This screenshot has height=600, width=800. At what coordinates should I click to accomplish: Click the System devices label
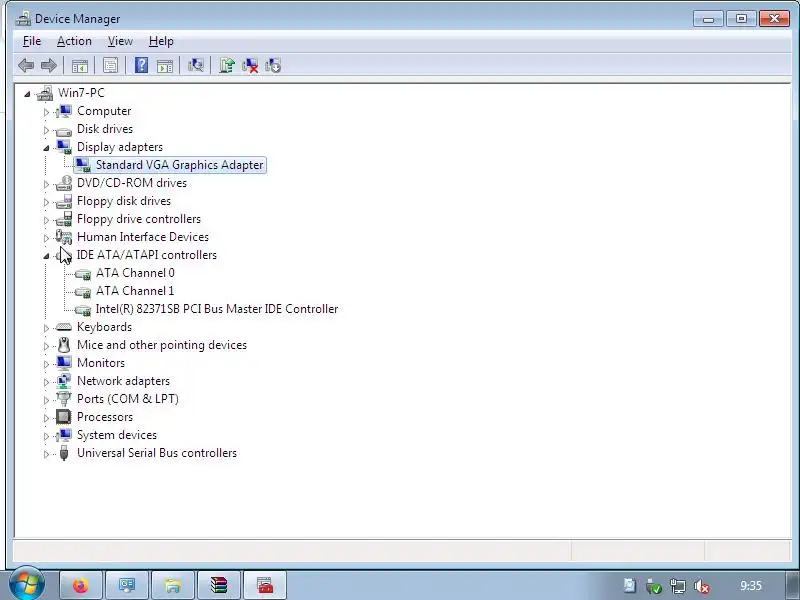click(x=117, y=435)
